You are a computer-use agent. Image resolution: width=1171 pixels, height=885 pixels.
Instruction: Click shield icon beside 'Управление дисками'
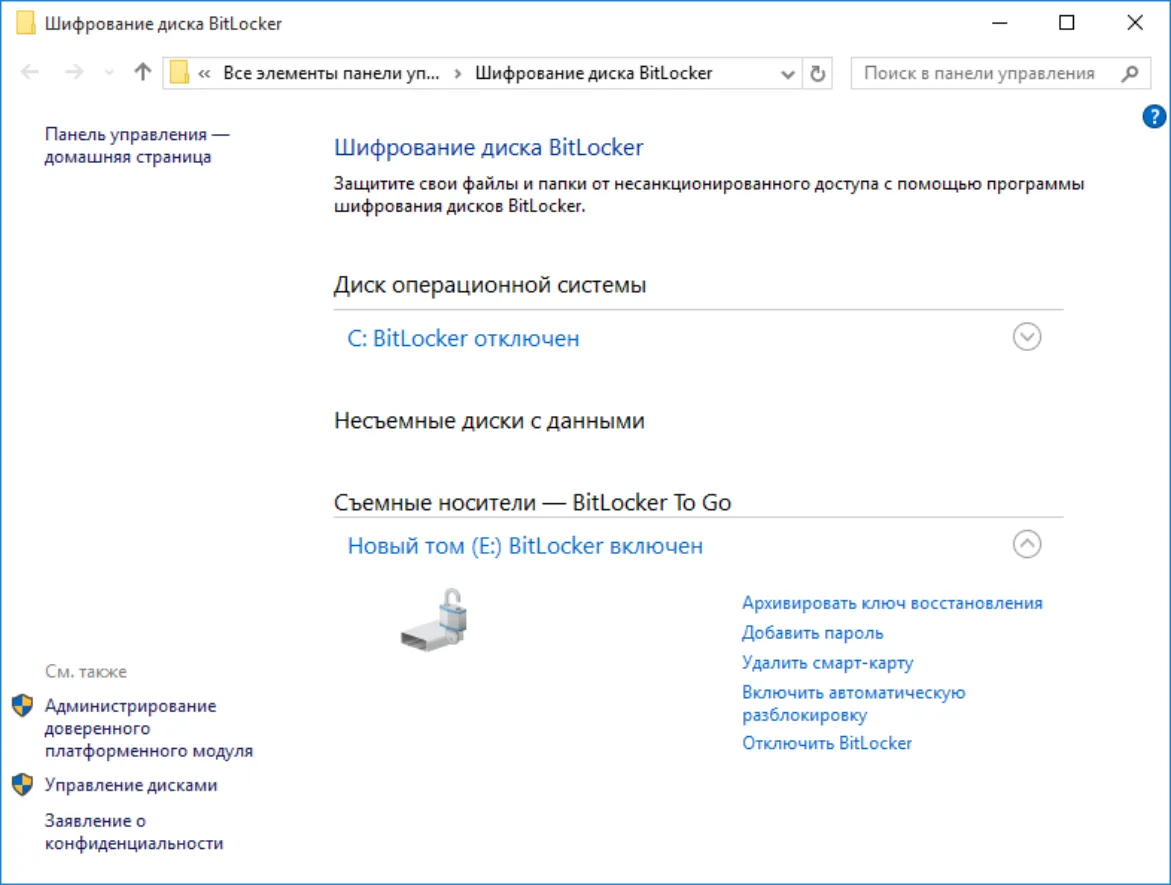pos(22,784)
